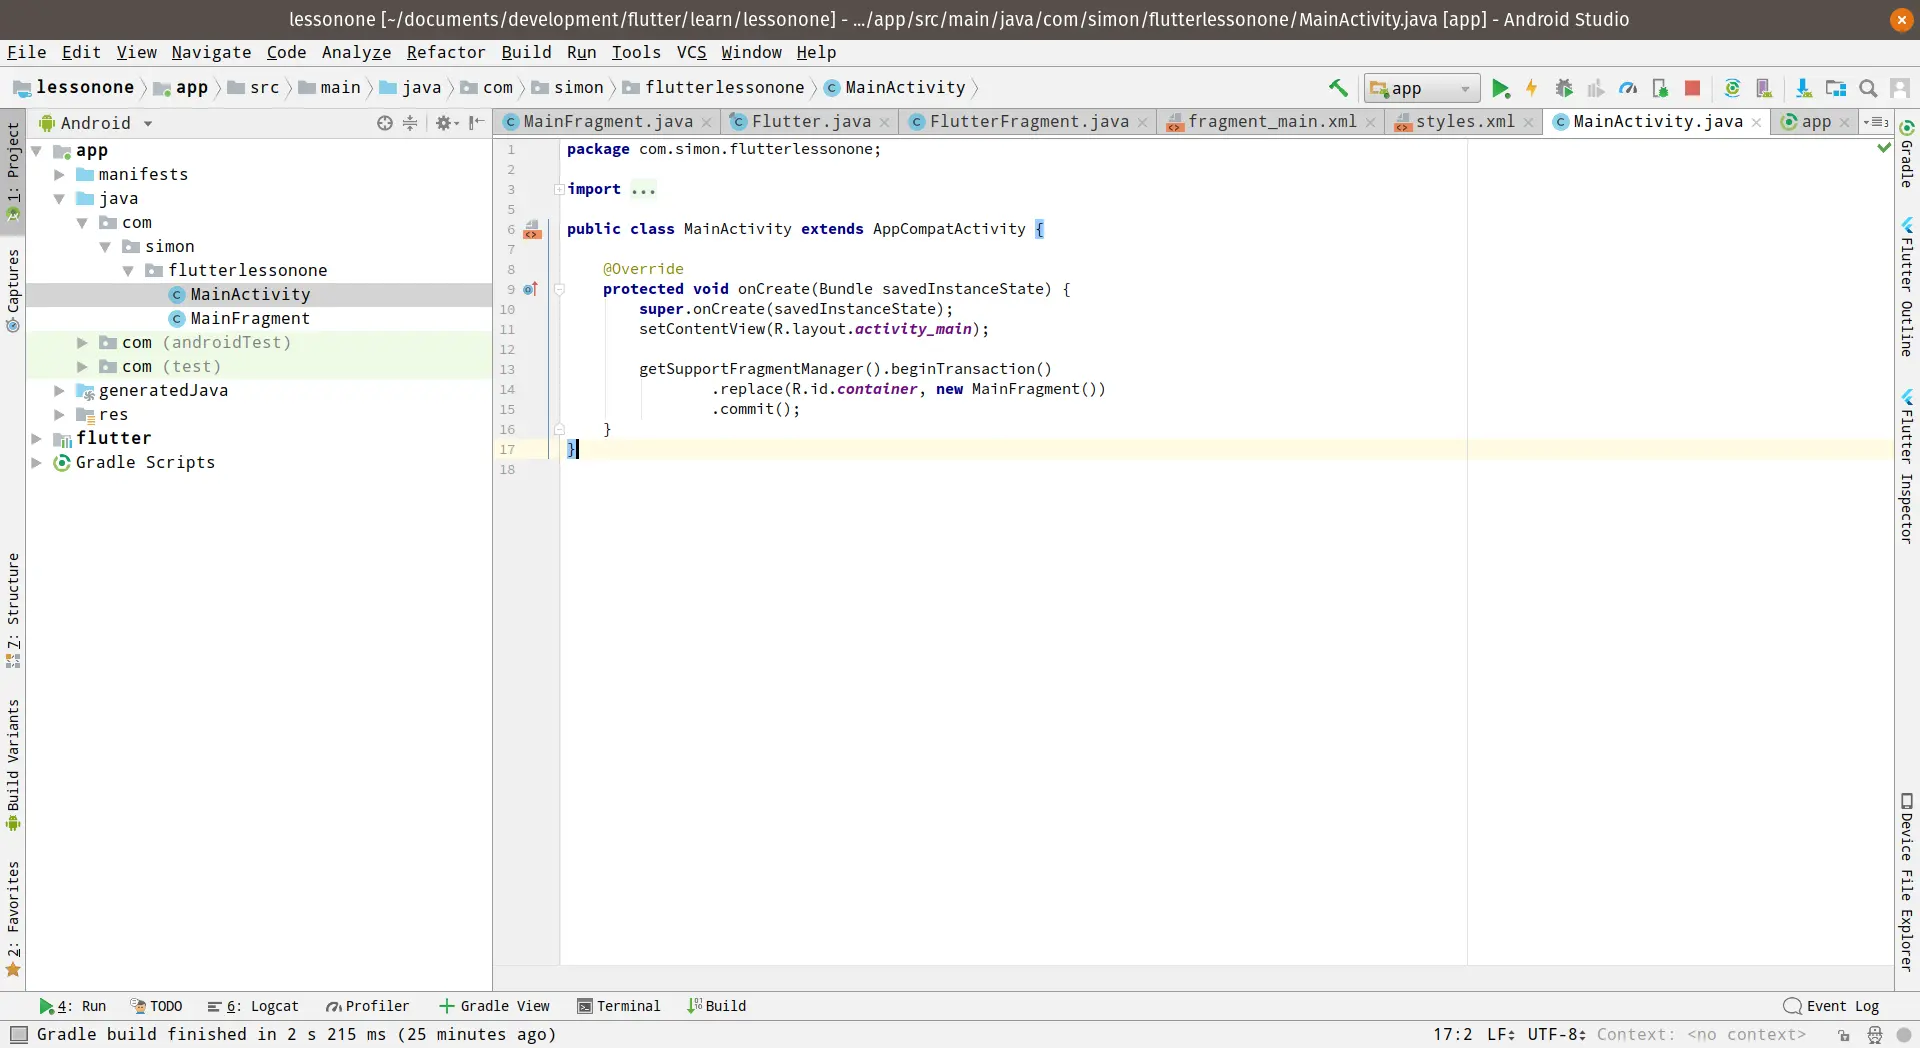Click the Profile app gauge icon

pos(1628,88)
